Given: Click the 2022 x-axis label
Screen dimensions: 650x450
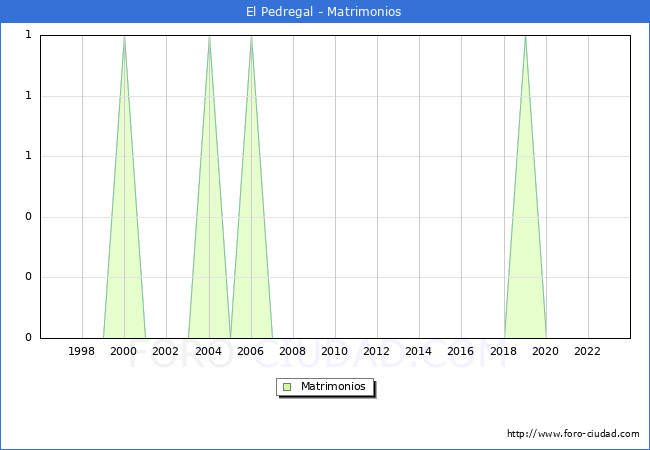Looking at the screenshot, I should point(587,351).
